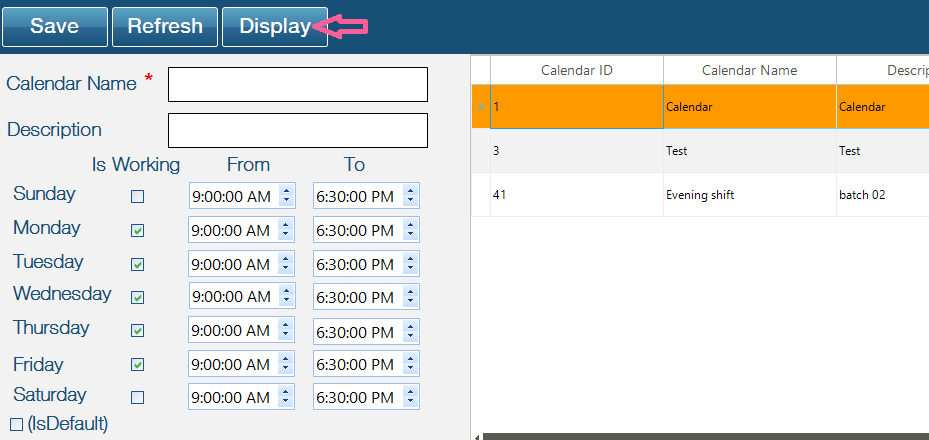929x440 pixels.
Task: Toggle the Saturday Is Working checkbox
Action: (x=138, y=397)
